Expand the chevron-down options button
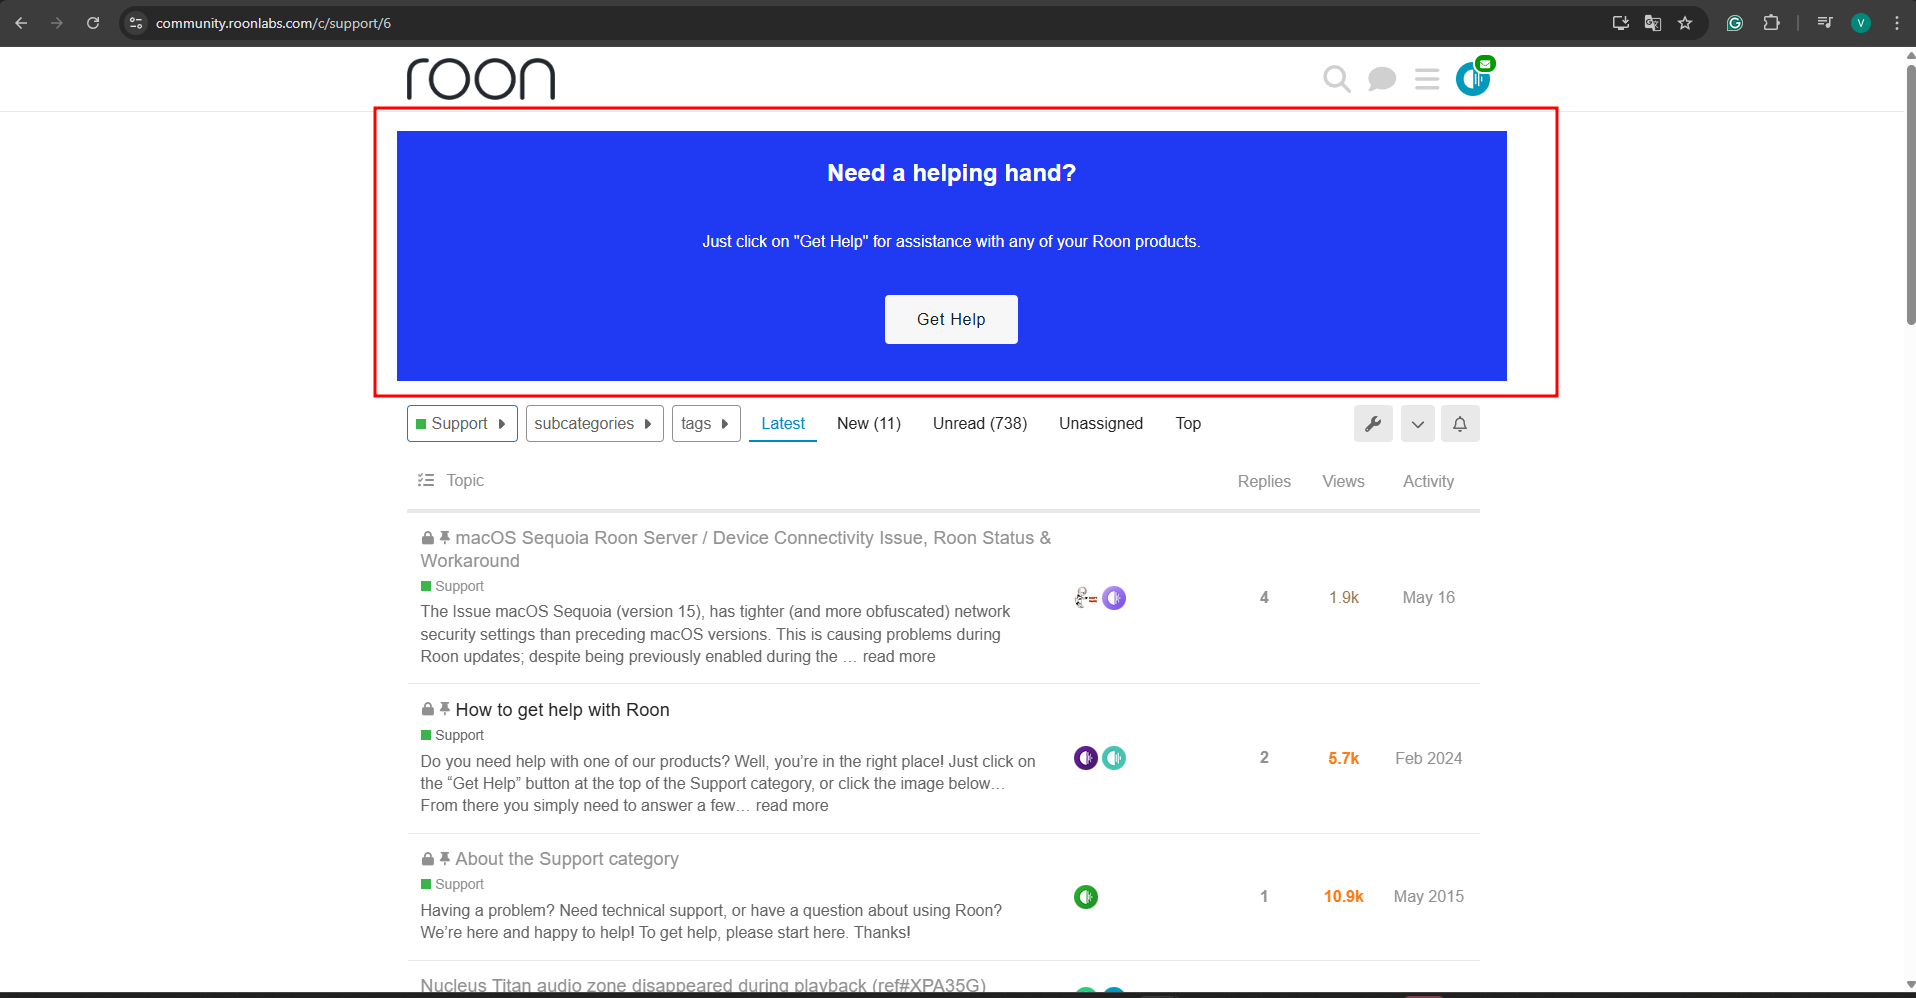This screenshot has height=998, width=1916. [1417, 424]
